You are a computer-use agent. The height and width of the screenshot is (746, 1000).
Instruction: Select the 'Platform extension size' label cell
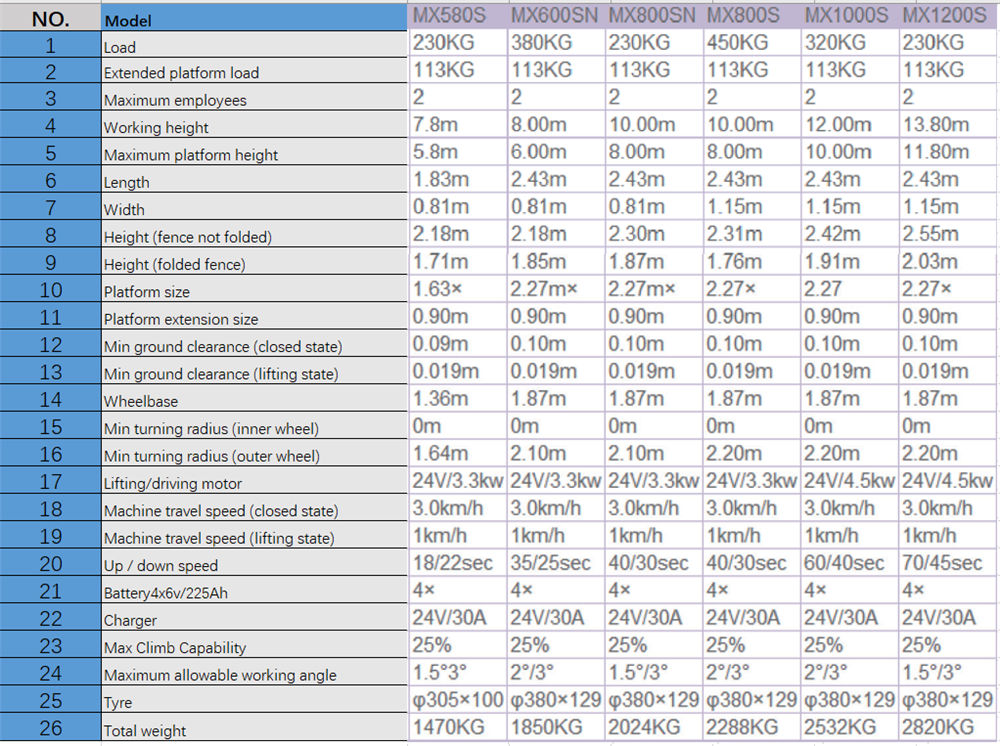pos(254,319)
